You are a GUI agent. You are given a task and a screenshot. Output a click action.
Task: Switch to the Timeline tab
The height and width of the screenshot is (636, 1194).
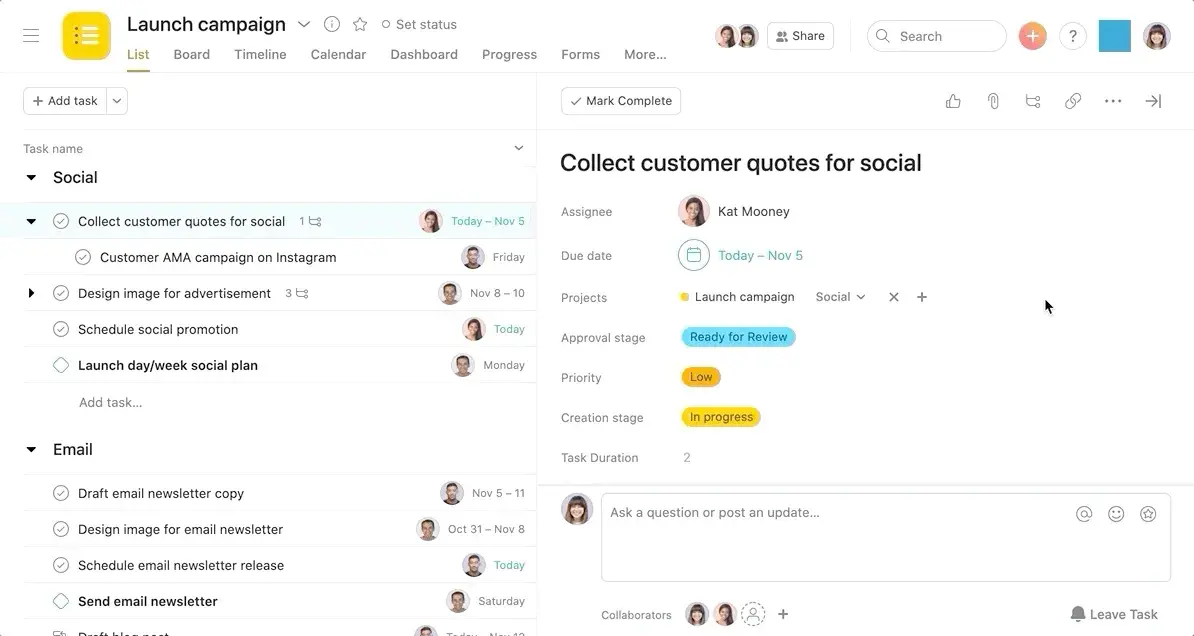260,54
